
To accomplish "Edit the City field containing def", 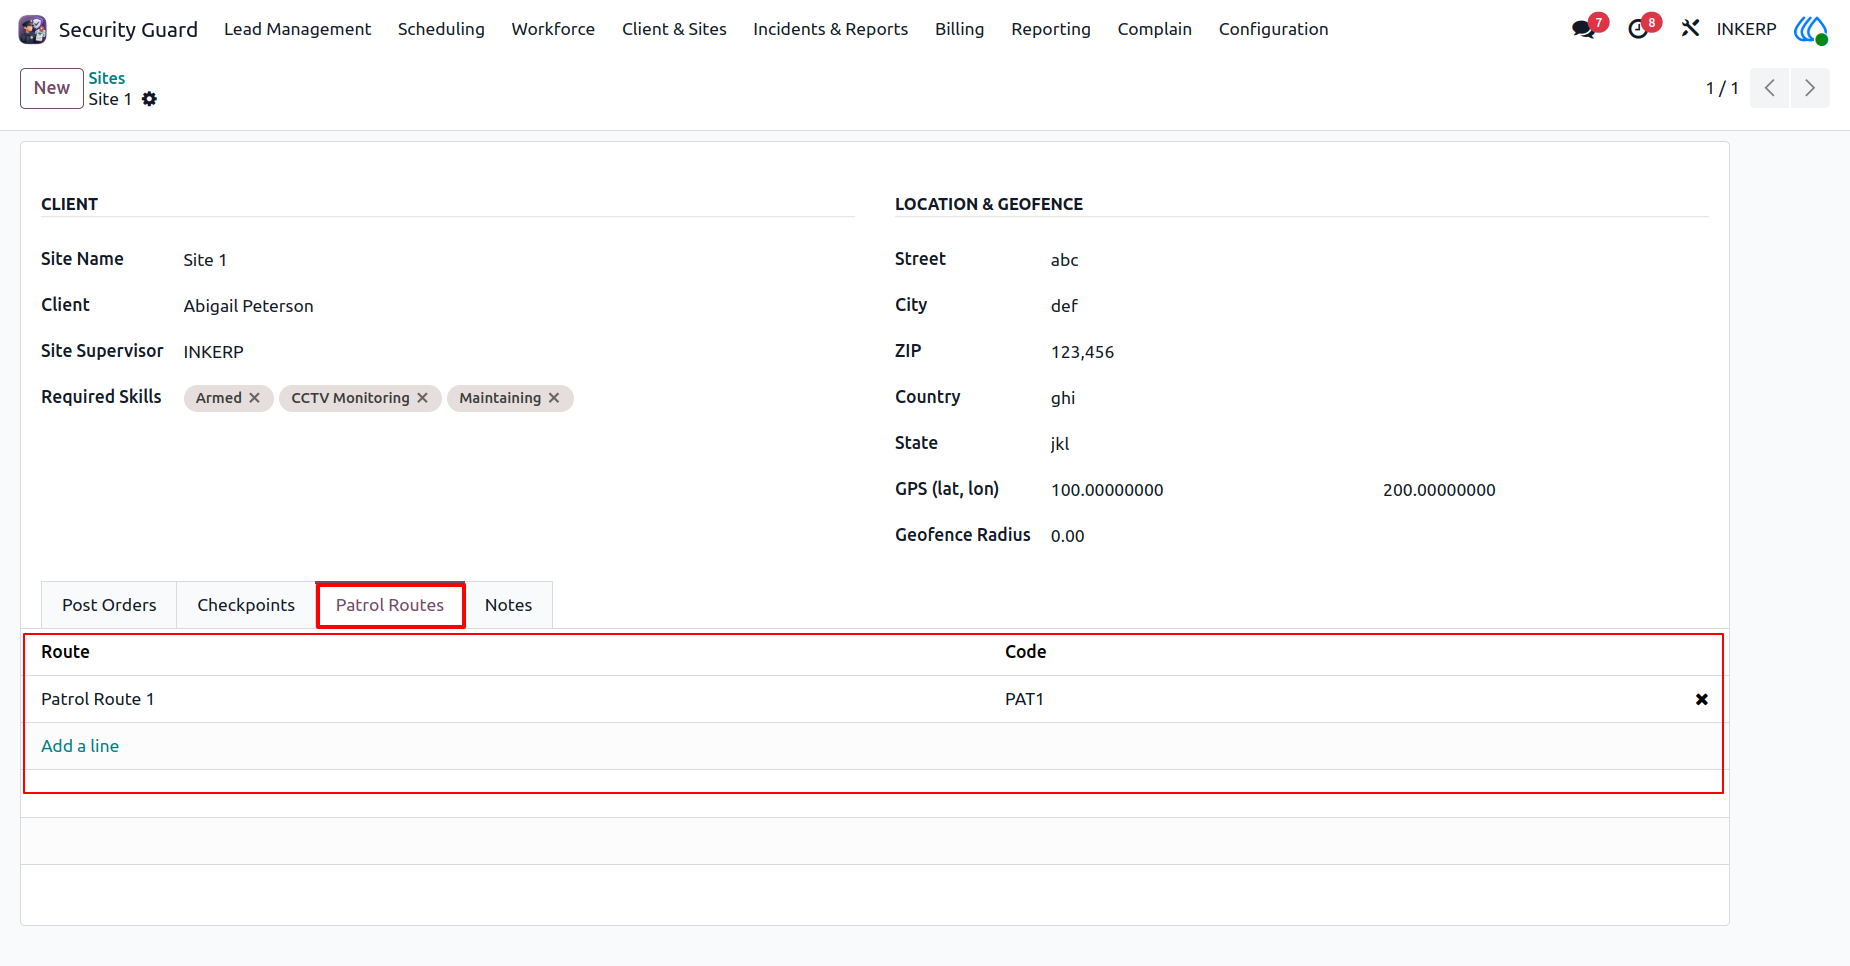I will pyautogui.click(x=1379, y=306).
